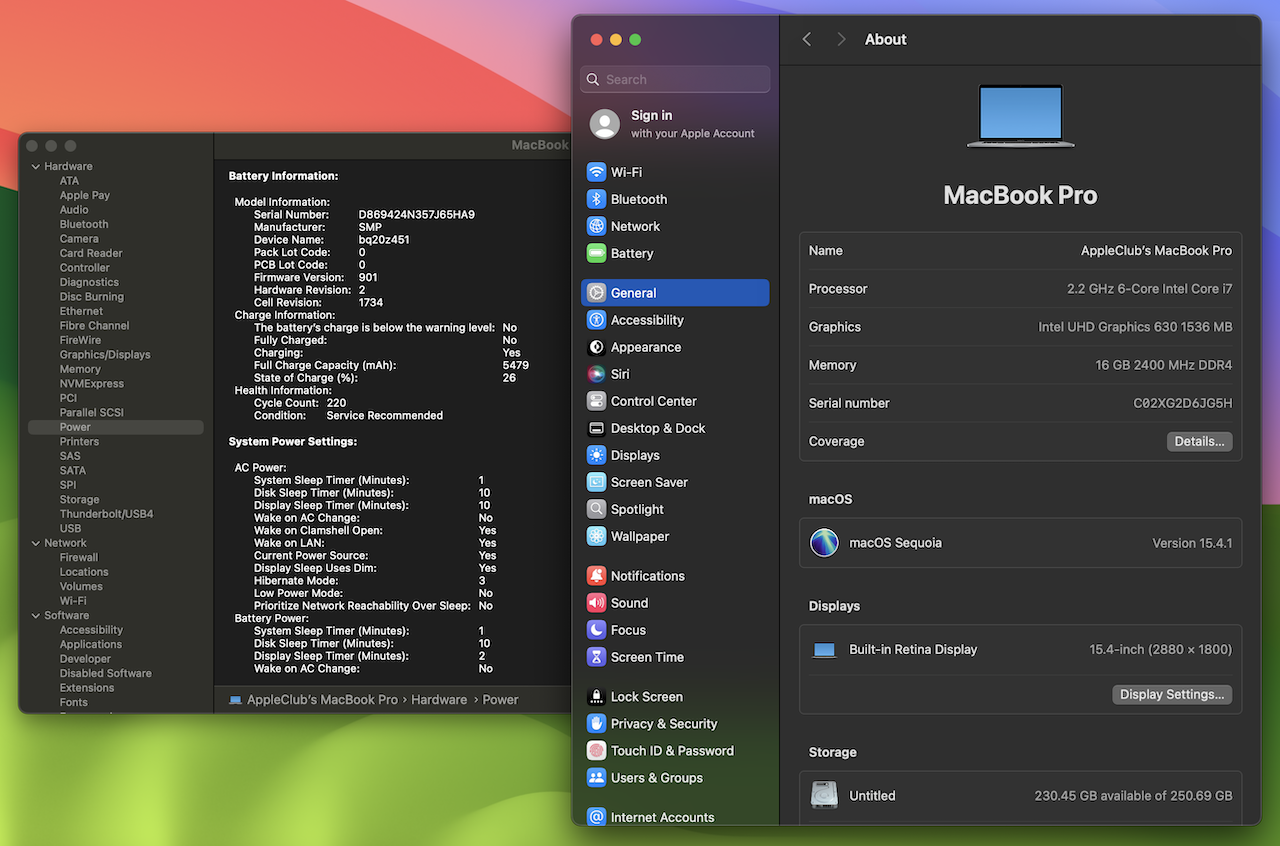
Task: Select Apple Pay in System Information sidebar
Action: point(85,195)
